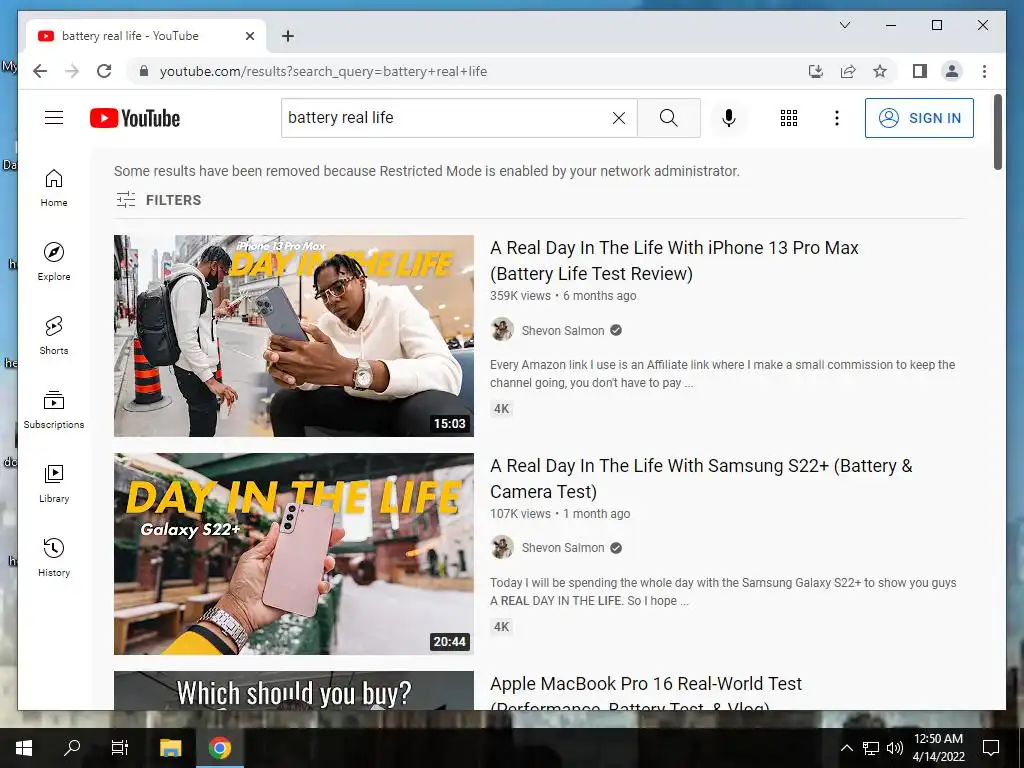
Task: Click '359K views' on iPhone result
Action: 520,296
